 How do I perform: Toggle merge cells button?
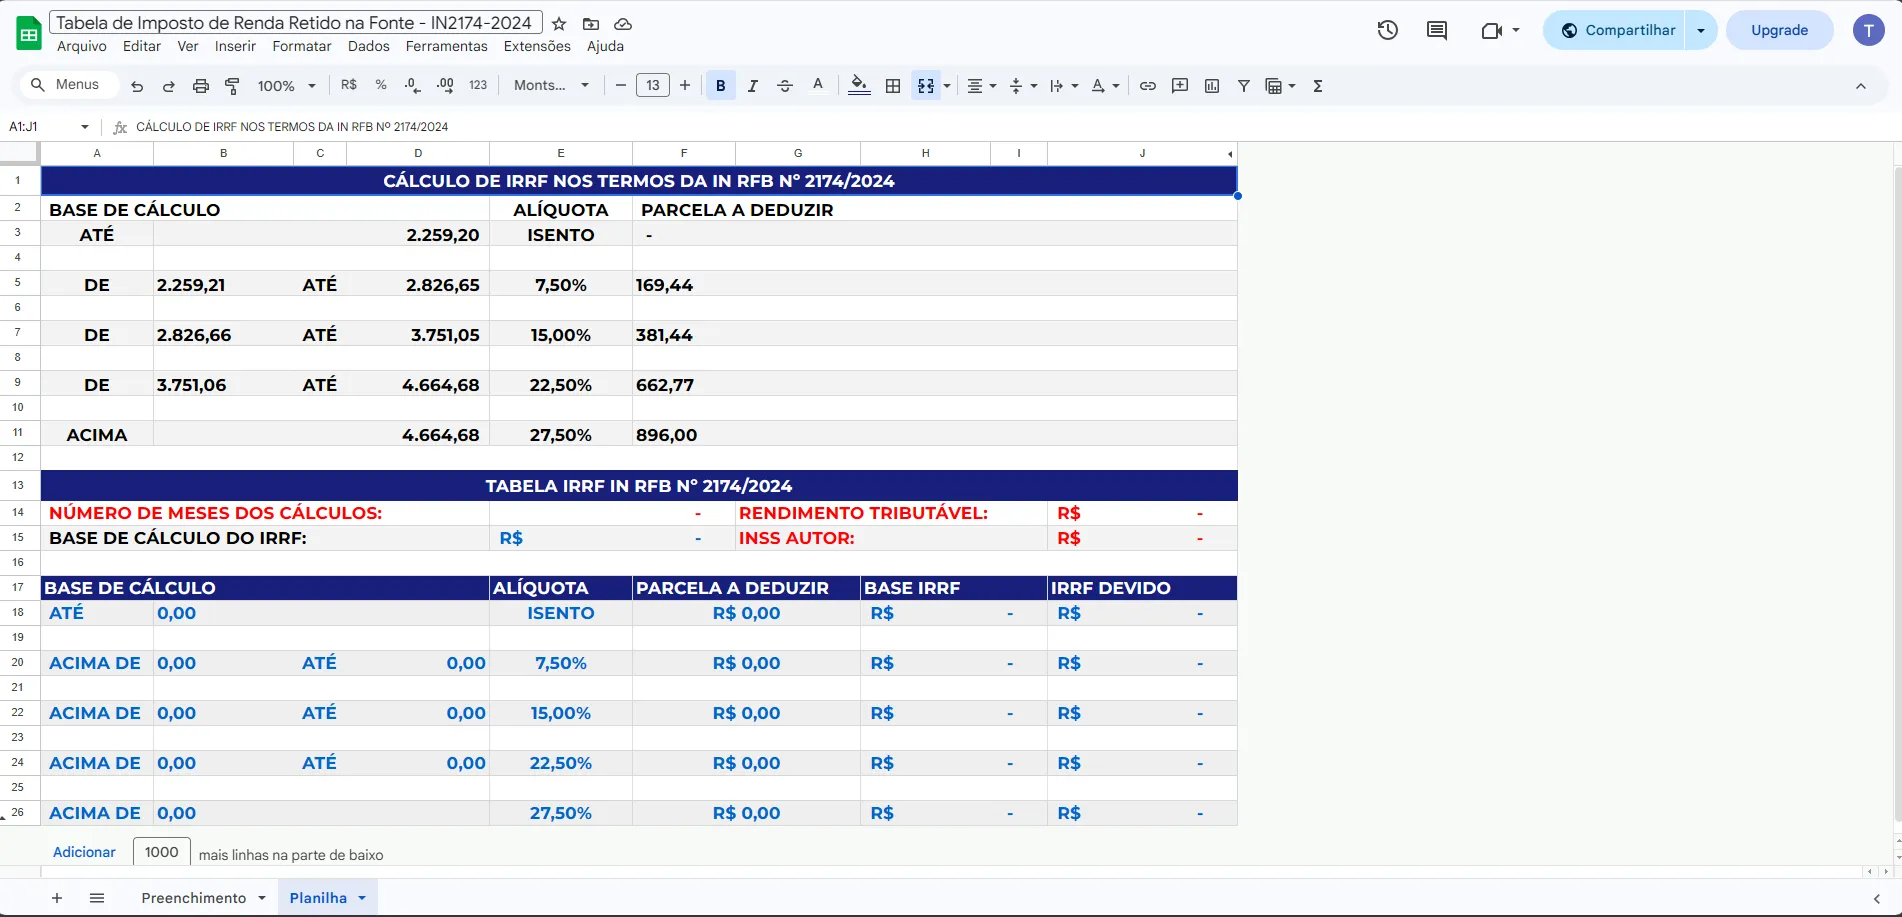926,86
